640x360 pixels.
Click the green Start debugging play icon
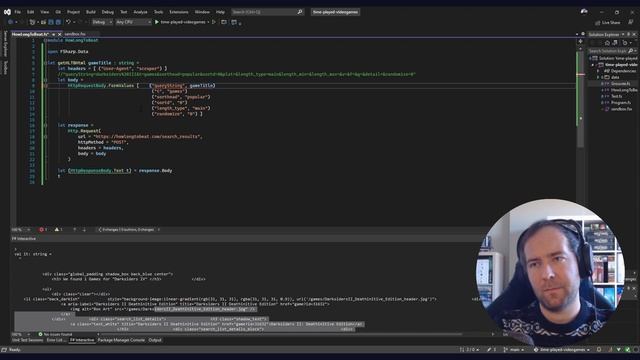pyautogui.click(x=156, y=22)
